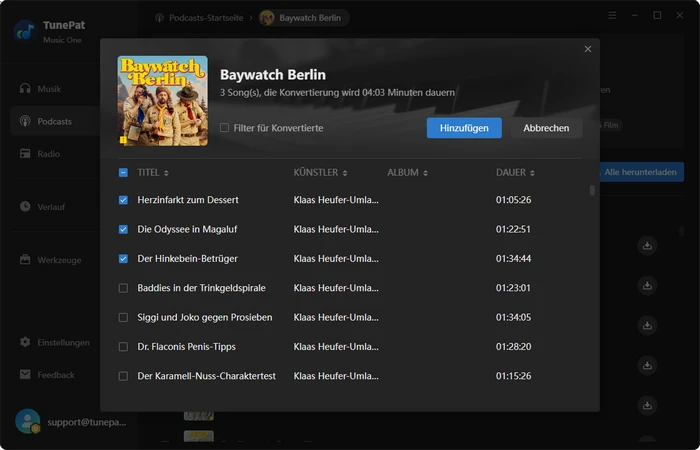Screen dimensions: 700x450
Task: Toggle the Filter für Konvertierte checkbox
Action: 225,128
